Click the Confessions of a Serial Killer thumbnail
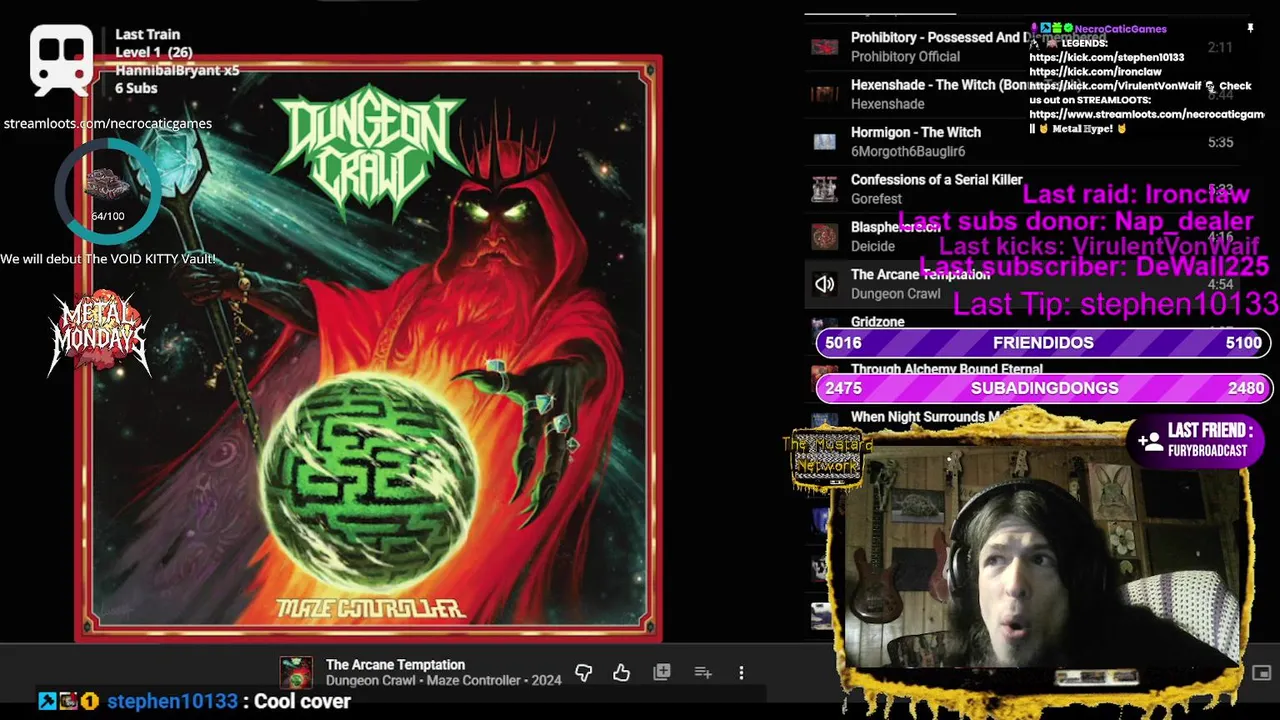1280x720 pixels. tap(824, 189)
